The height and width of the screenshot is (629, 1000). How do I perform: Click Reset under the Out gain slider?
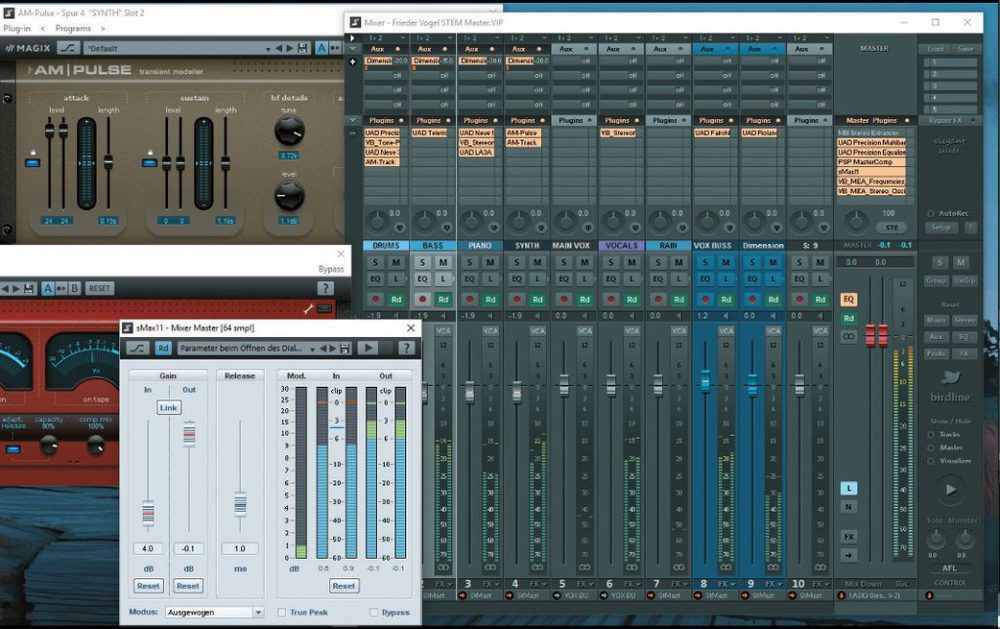click(188, 586)
